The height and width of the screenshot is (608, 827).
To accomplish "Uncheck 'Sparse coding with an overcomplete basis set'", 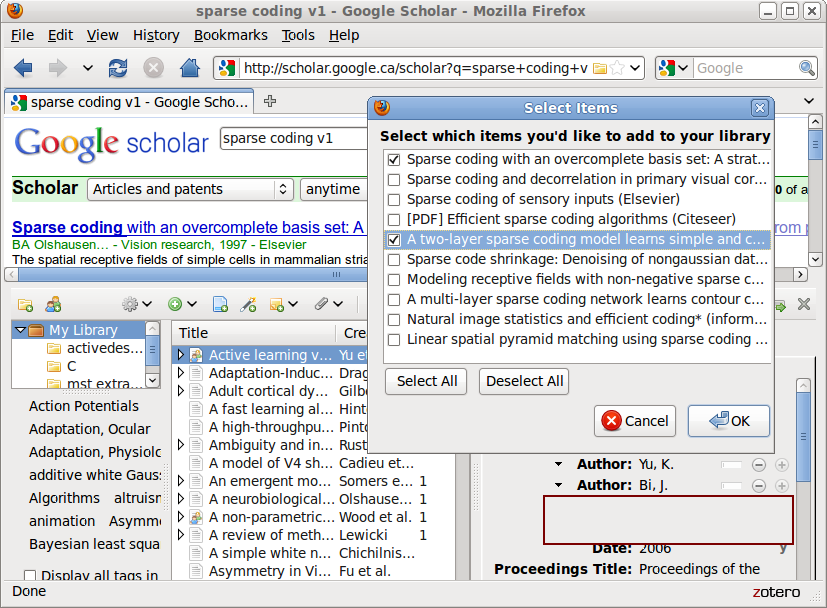I will coord(394,159).
